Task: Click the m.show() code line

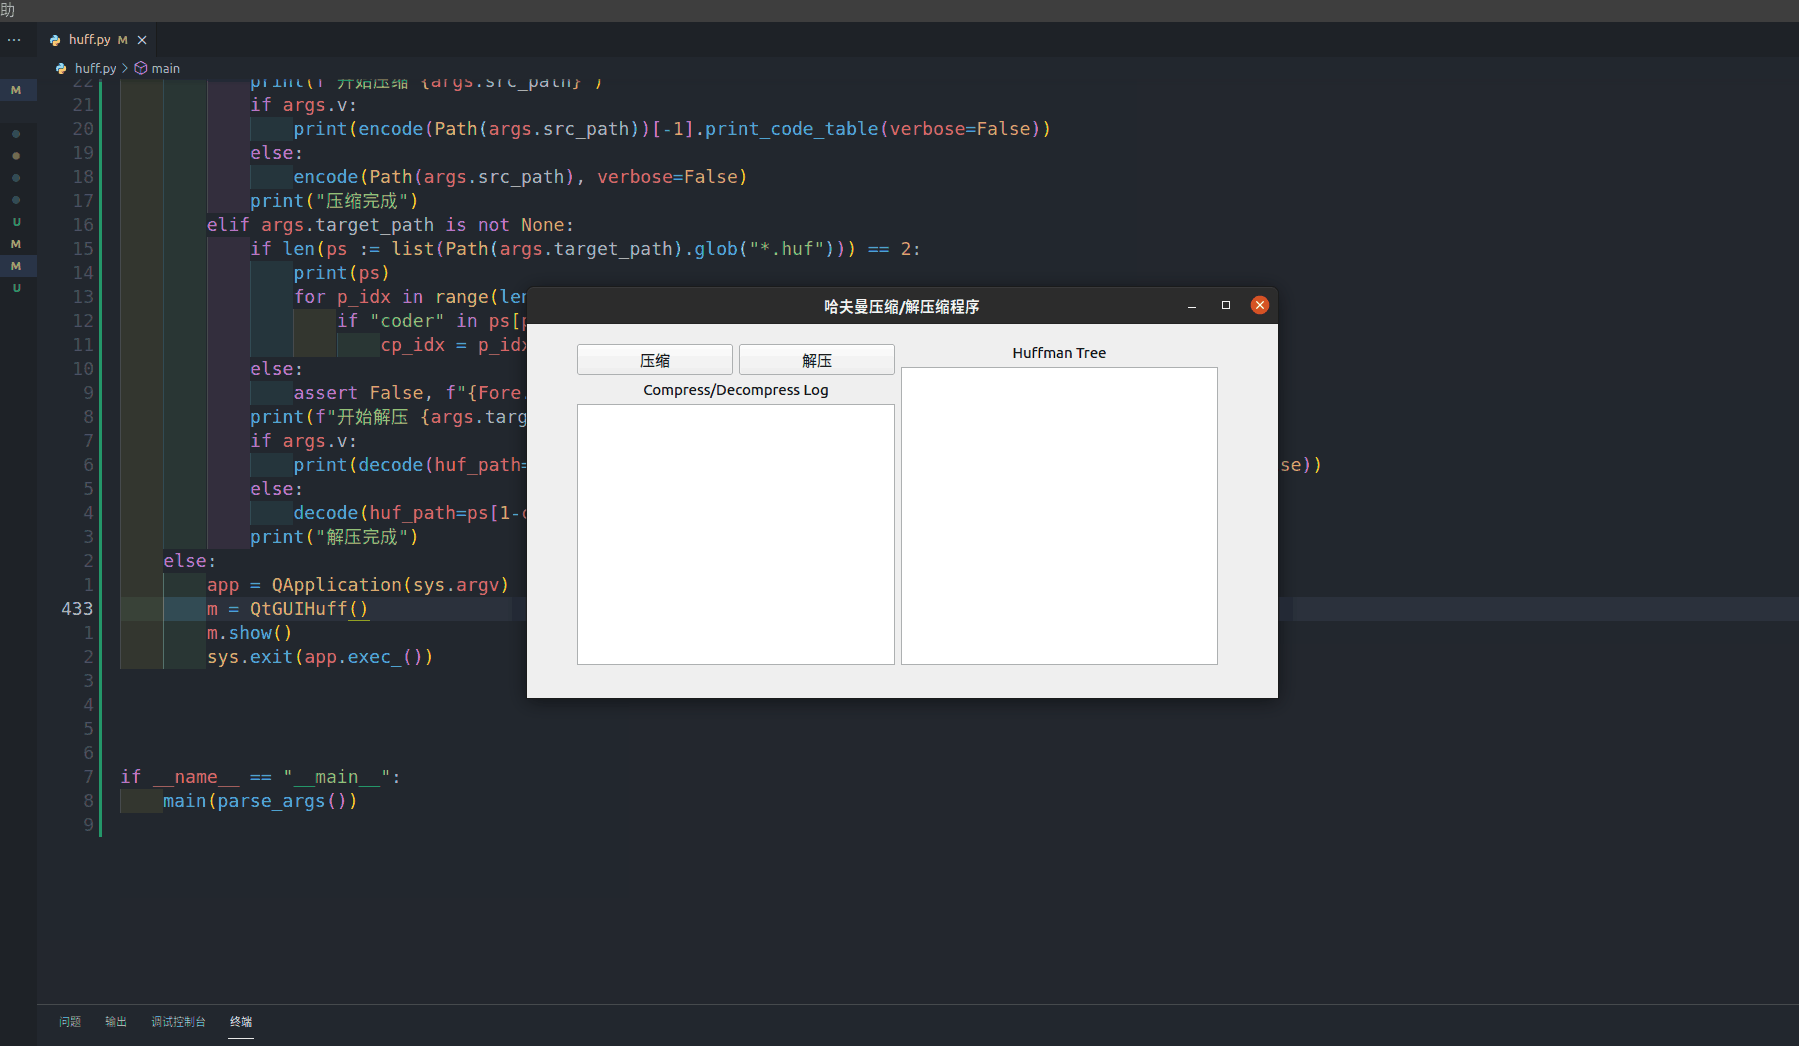Action: coord(249,633)
